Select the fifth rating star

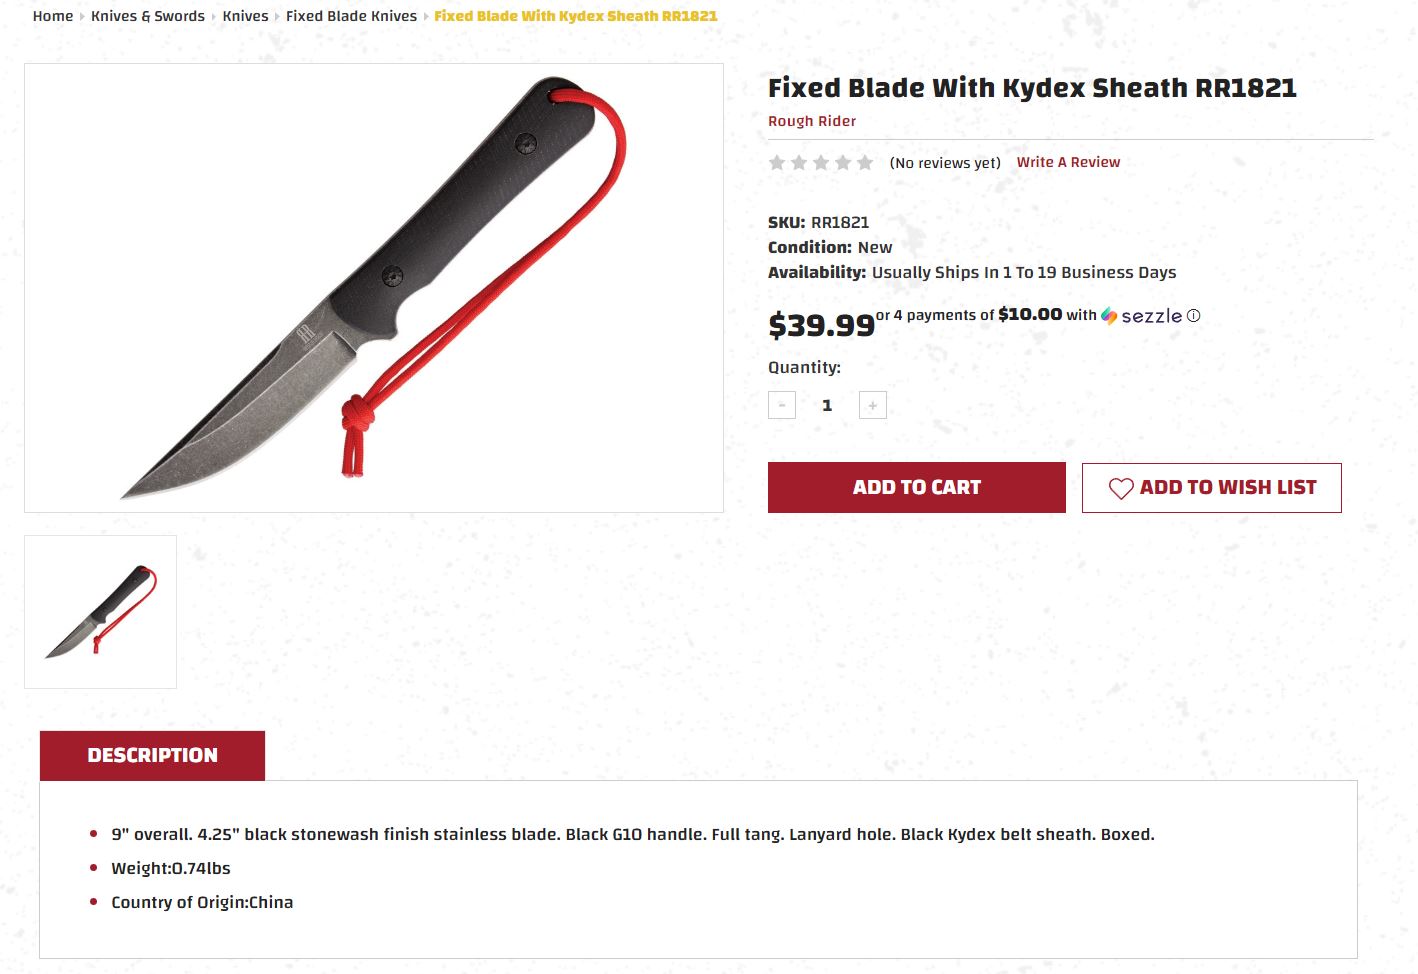pos(865,162)
